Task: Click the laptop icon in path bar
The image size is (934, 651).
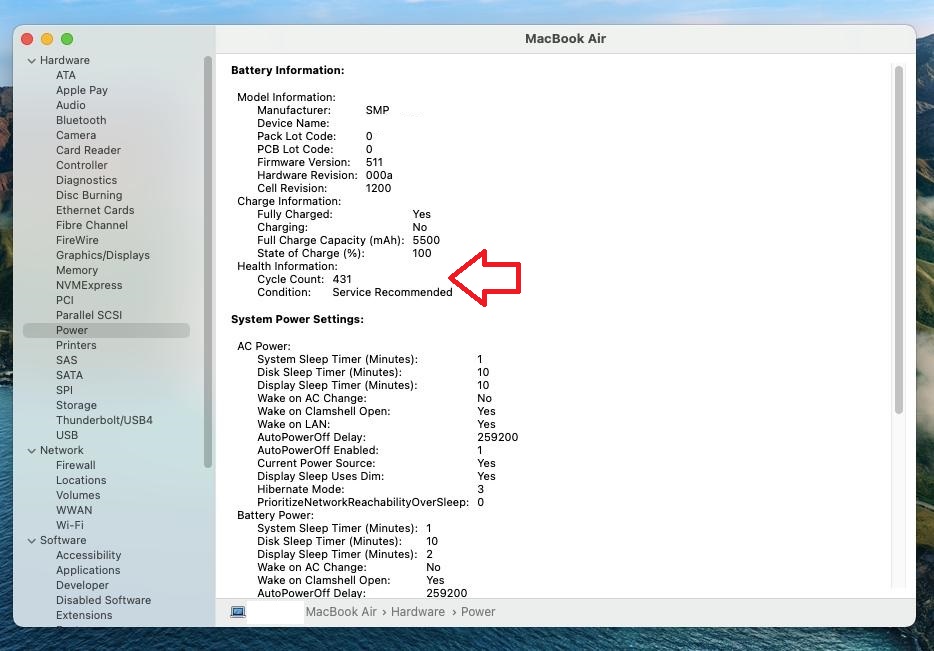Action: tap(238, 612)
